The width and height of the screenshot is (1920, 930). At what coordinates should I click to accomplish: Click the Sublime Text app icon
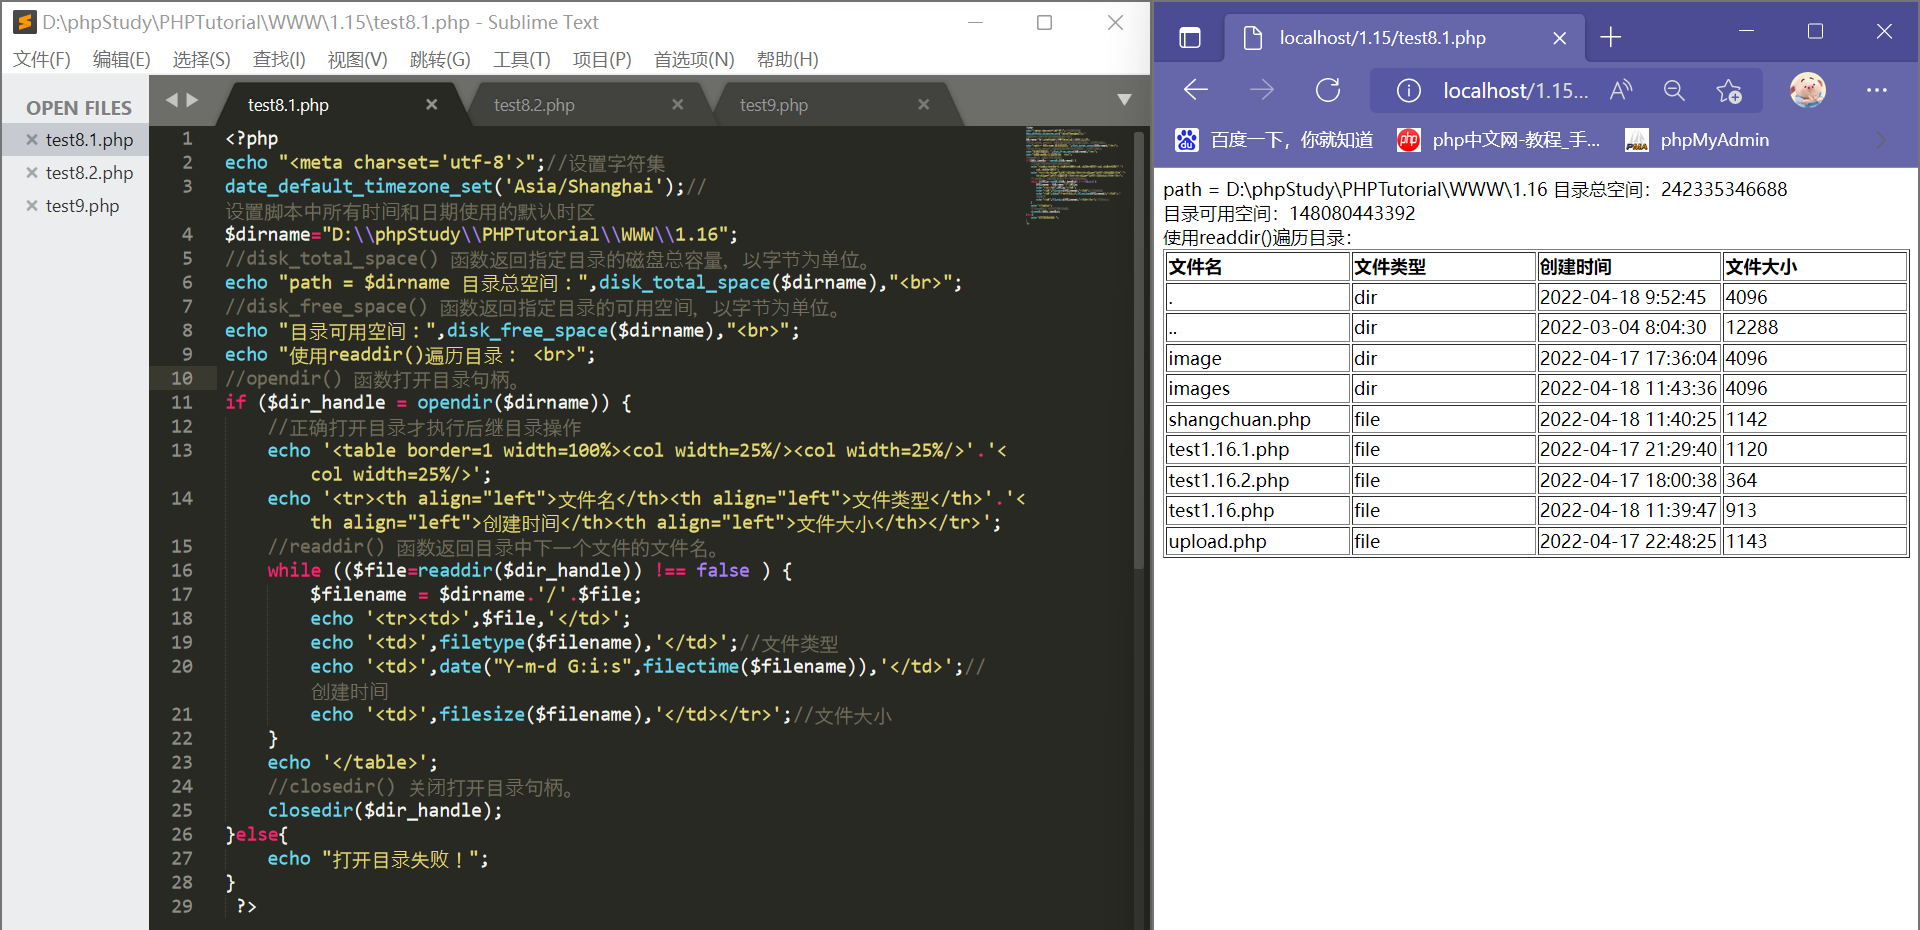(x=24, y=22)
